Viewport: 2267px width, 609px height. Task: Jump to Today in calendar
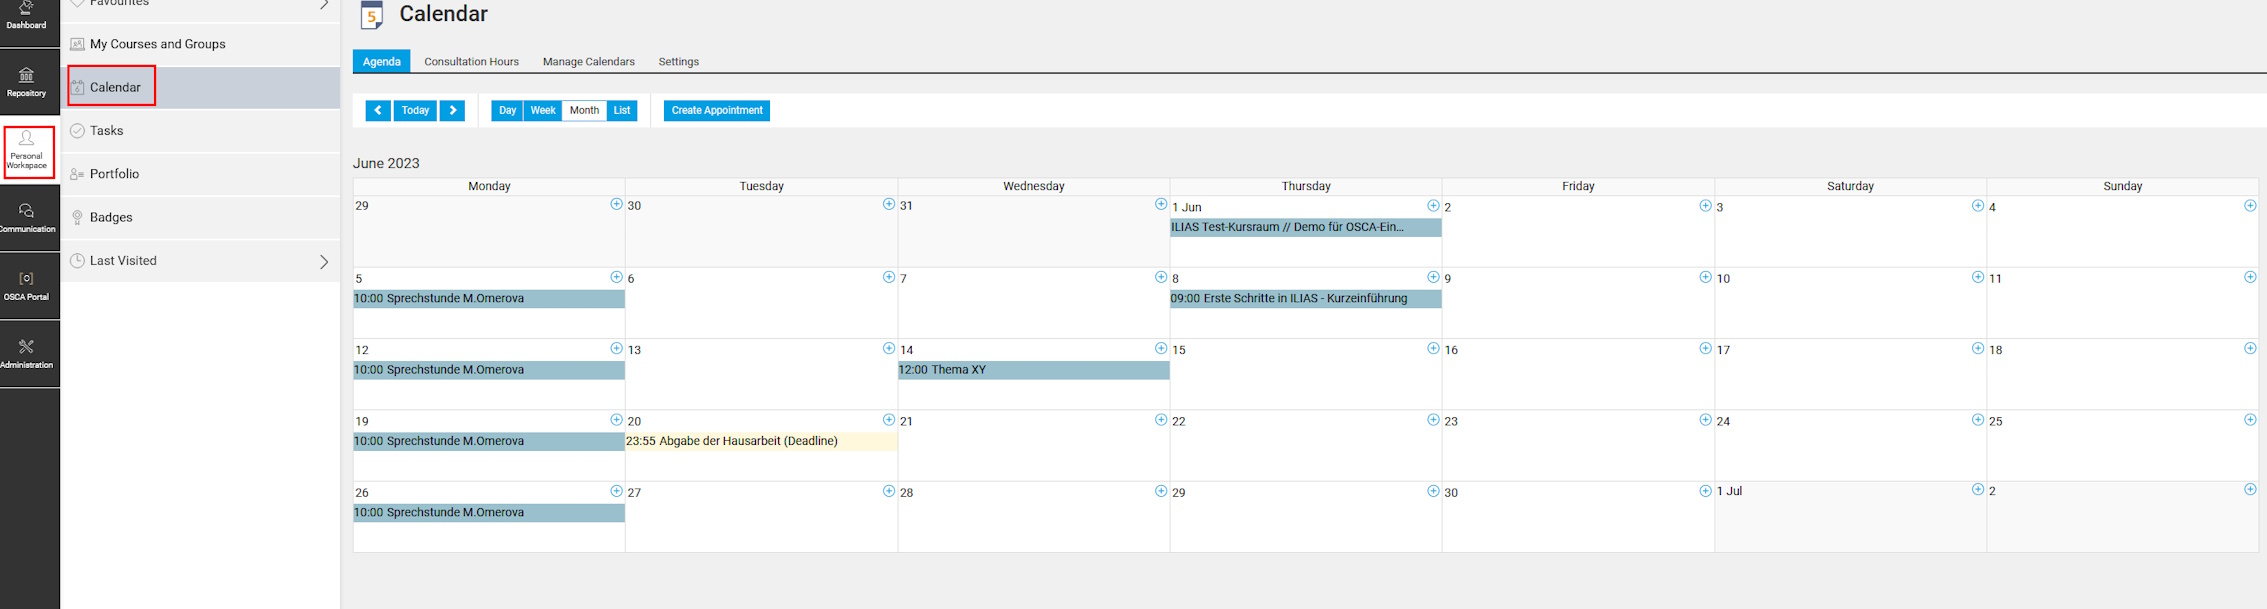415,111
